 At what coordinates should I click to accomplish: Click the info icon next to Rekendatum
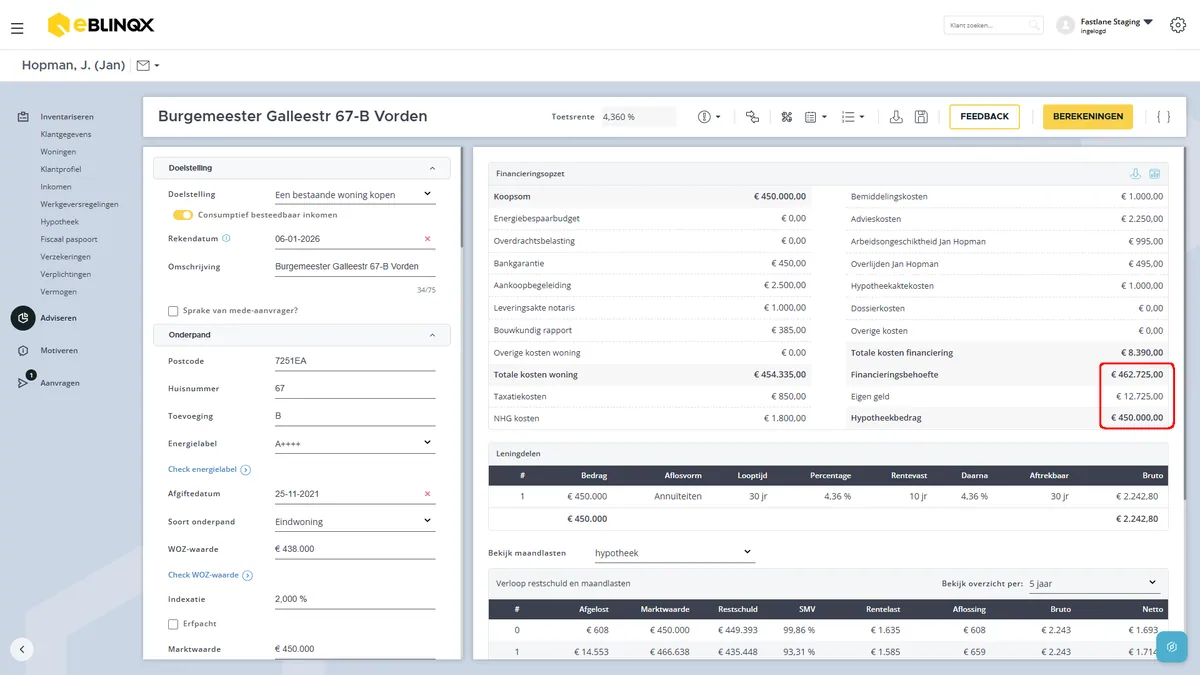[226, 239]
